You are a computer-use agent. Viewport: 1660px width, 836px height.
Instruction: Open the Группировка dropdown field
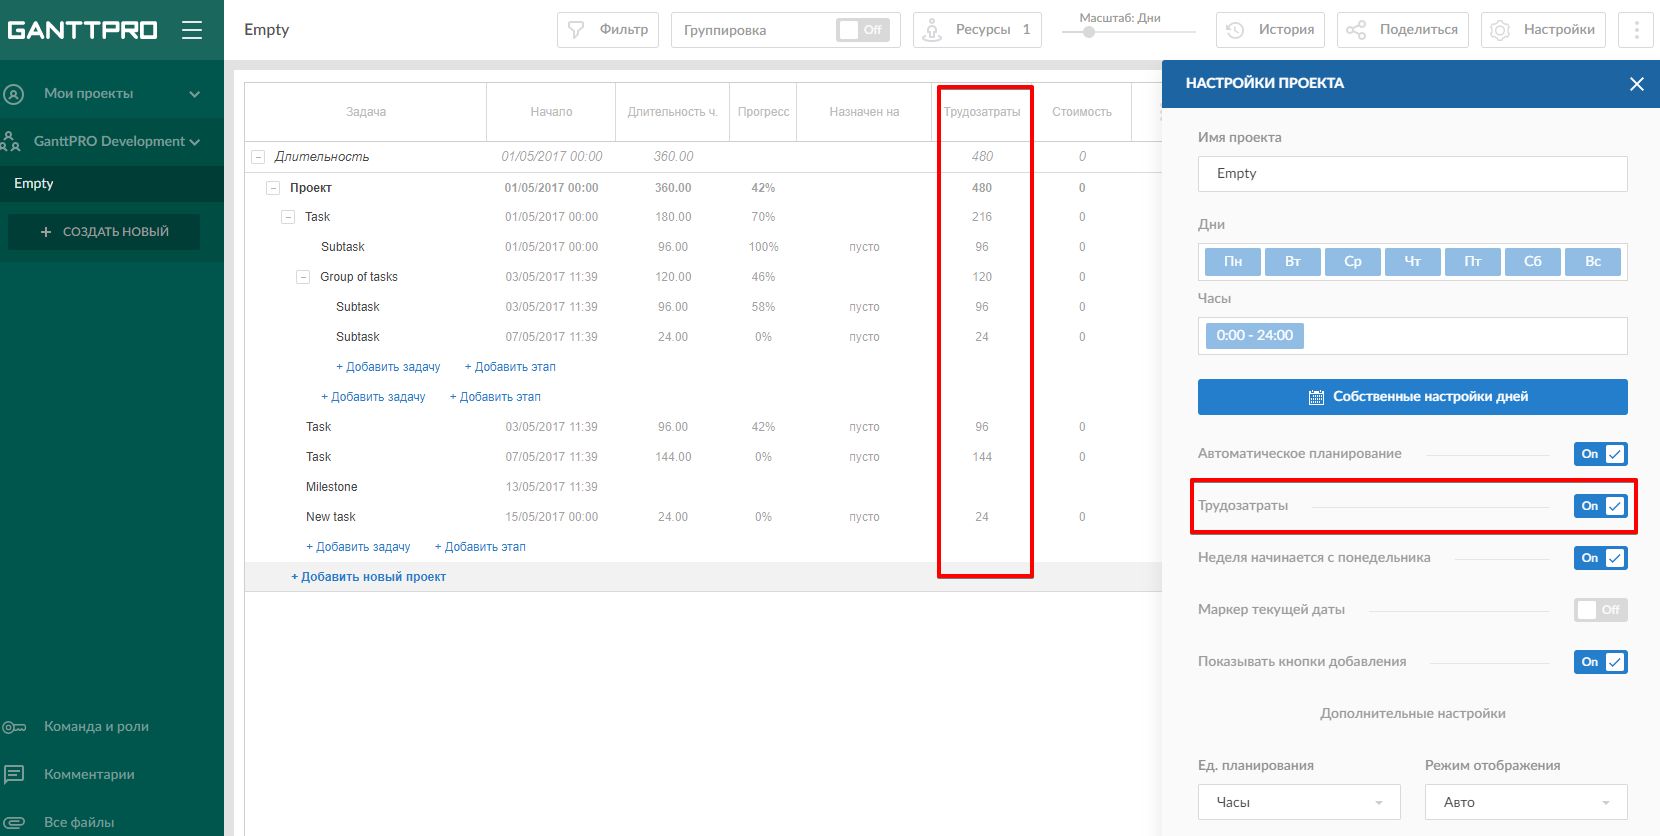click(786, 30)
